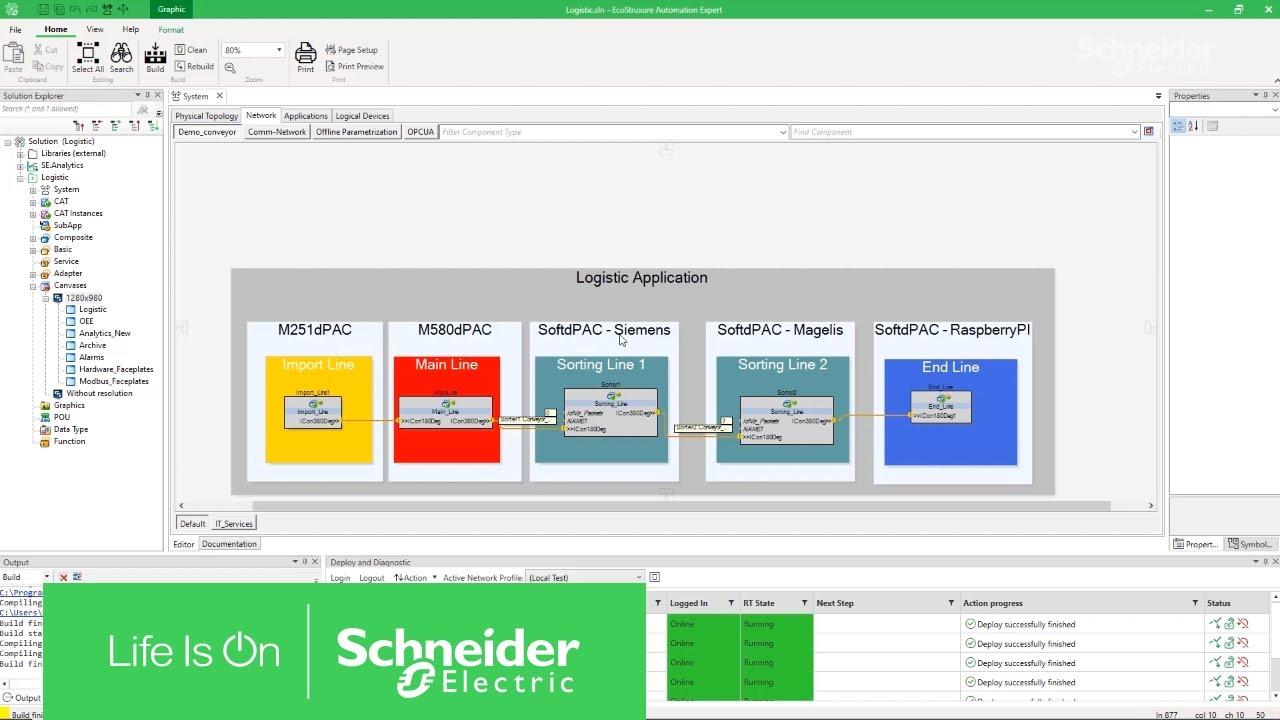Switch to the View ribbon tab
Screen dimensions: 1280x720
tap(95, 30)
